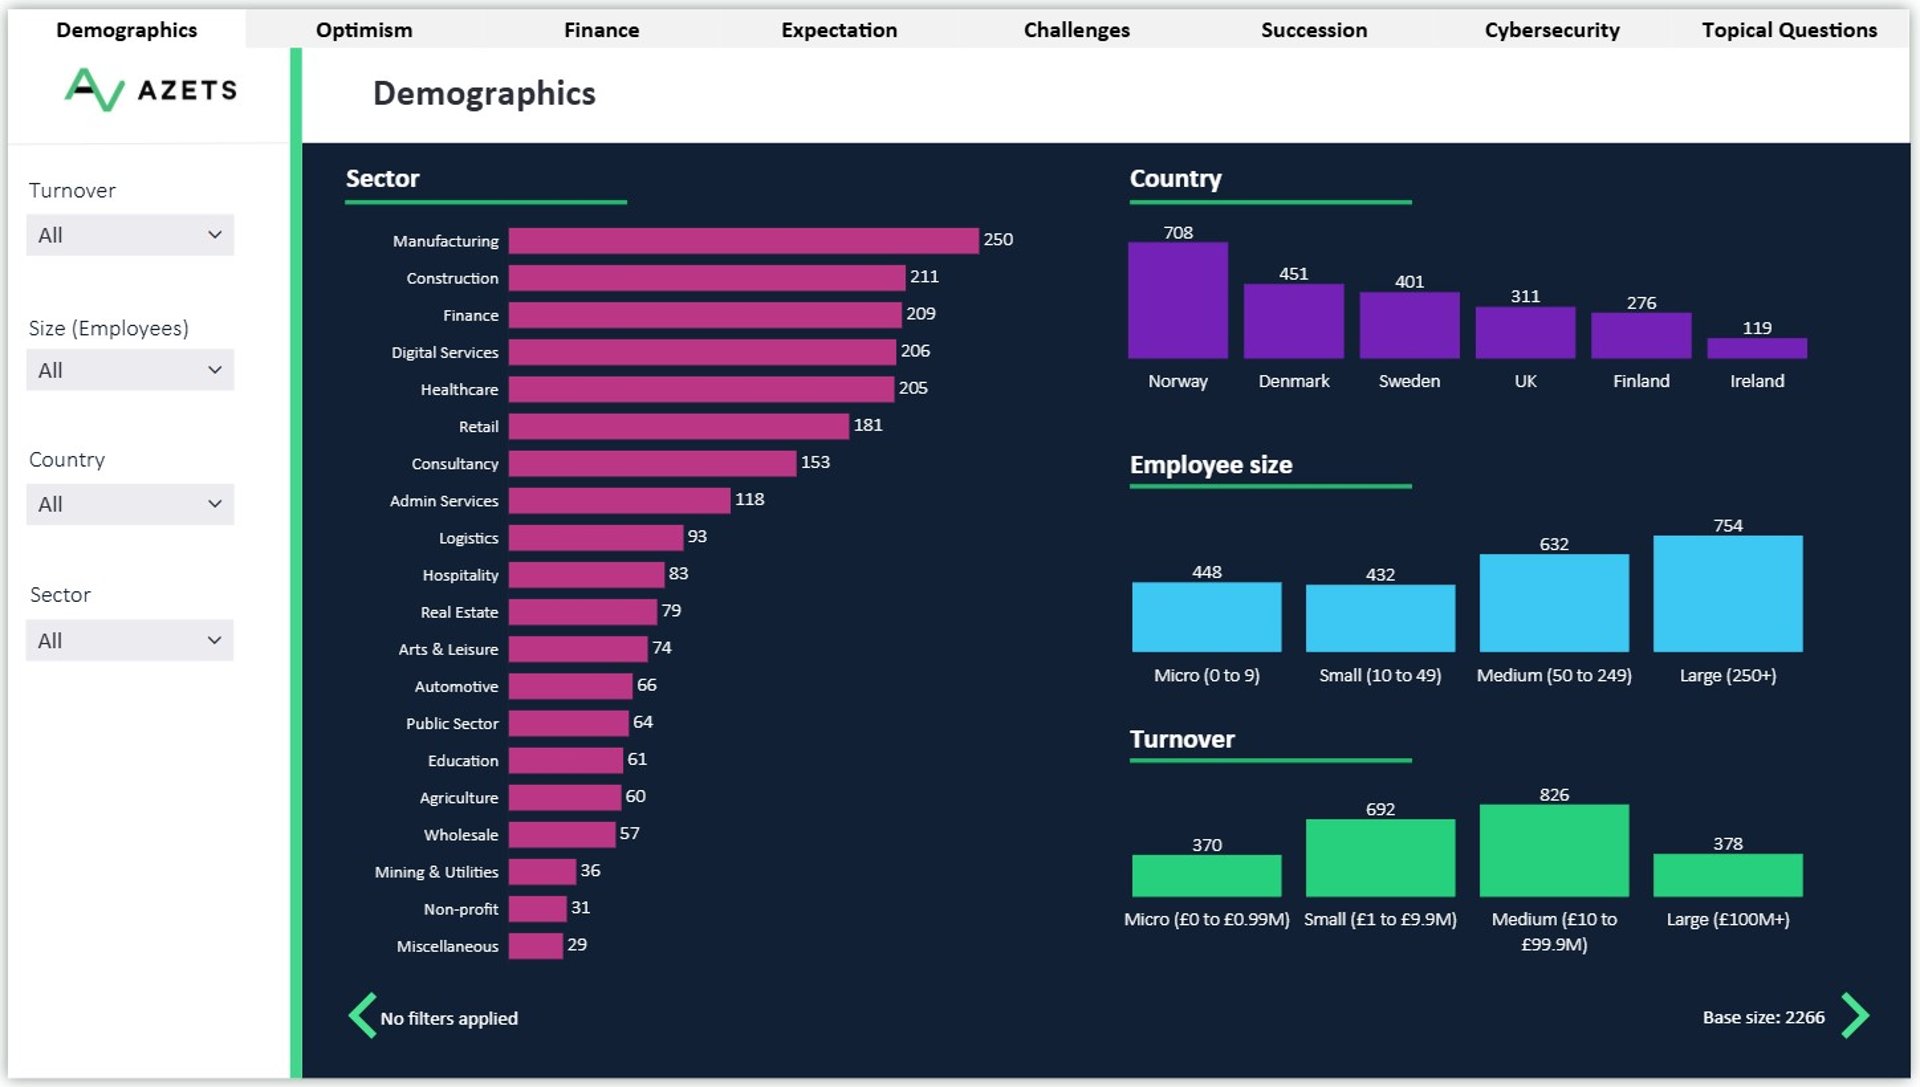The image size is (1920, 1087).
Task: Click the Medium turnover bar showing 826
Action: pos(1554,850)
